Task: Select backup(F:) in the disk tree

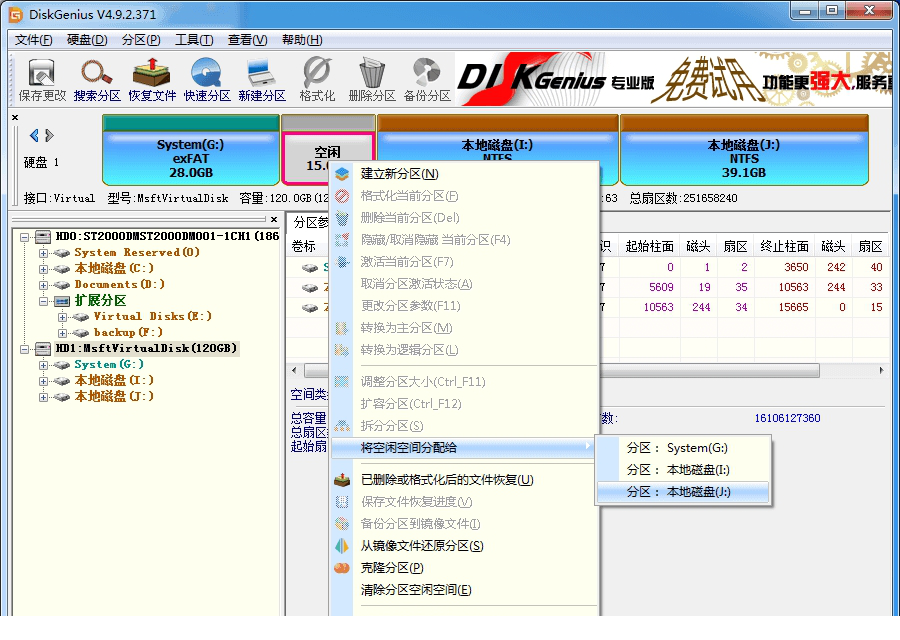Action: point(128,333)
